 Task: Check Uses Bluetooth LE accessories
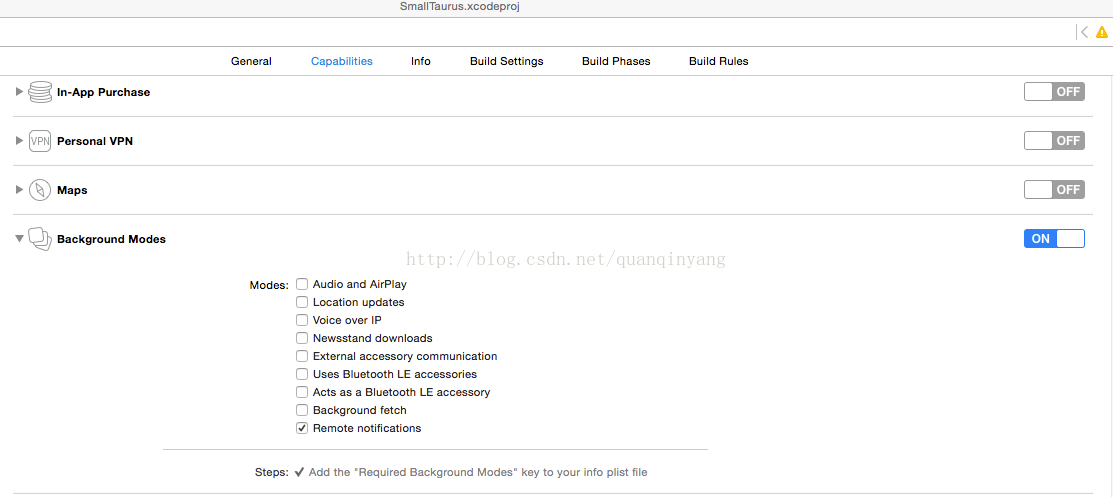[x=302, y=374]
